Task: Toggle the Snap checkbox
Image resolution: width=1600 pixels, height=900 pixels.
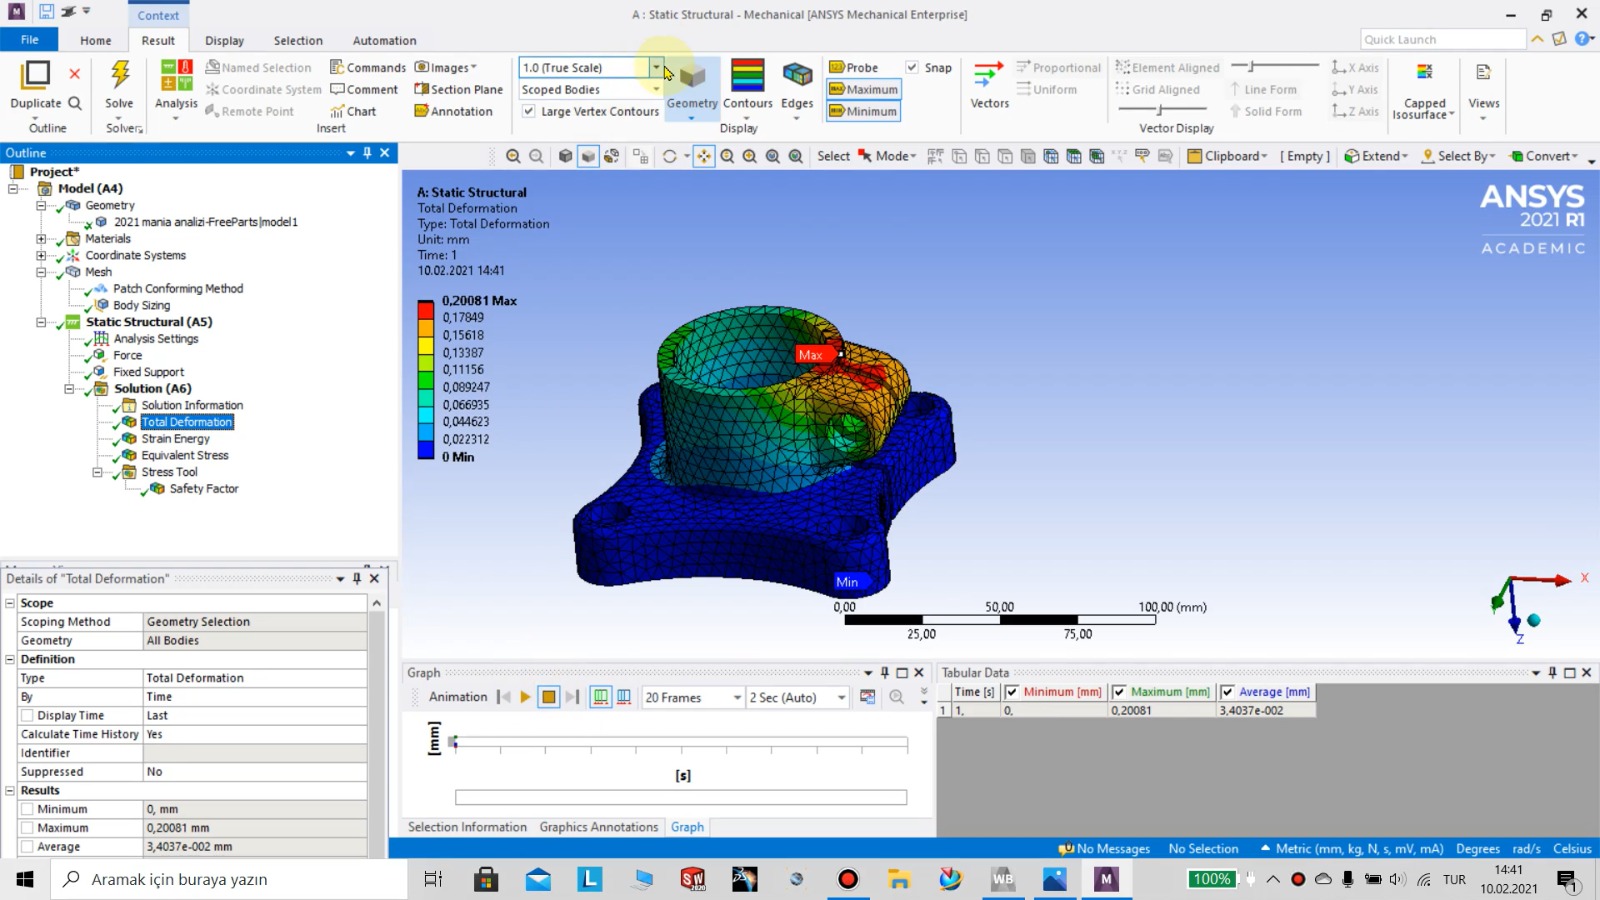Action: pos(912,68)
